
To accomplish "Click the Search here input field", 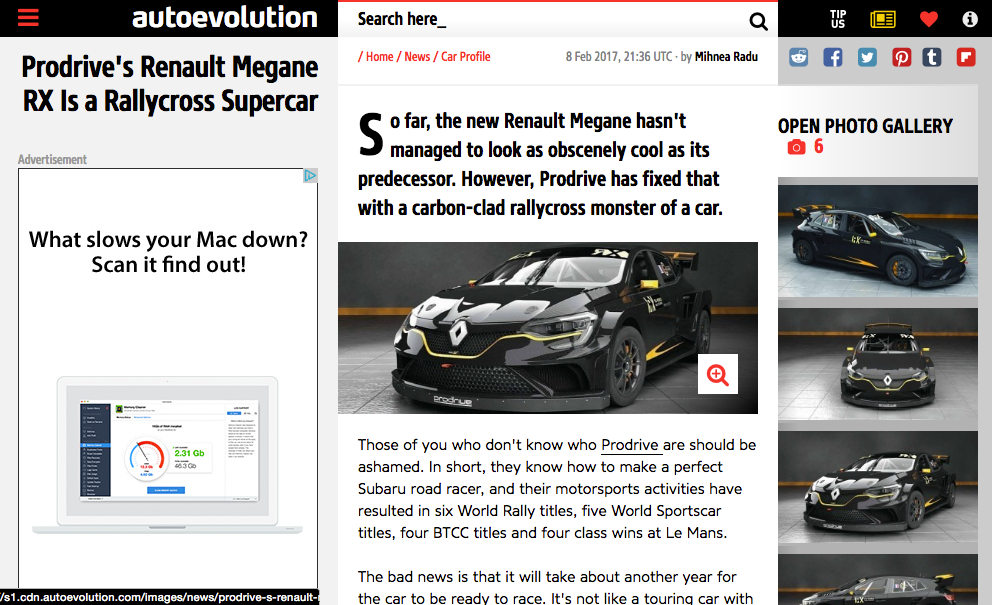I will point(547,20).
